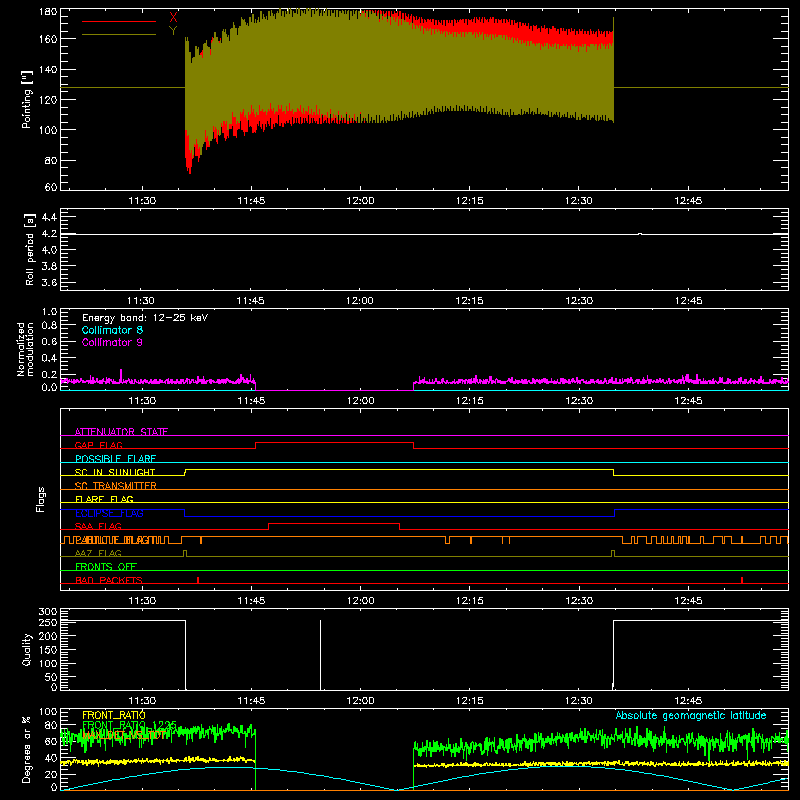Screen dimensions: 800x800
Task: Click the 'Degrees or %' axis title
Action: 27,749
